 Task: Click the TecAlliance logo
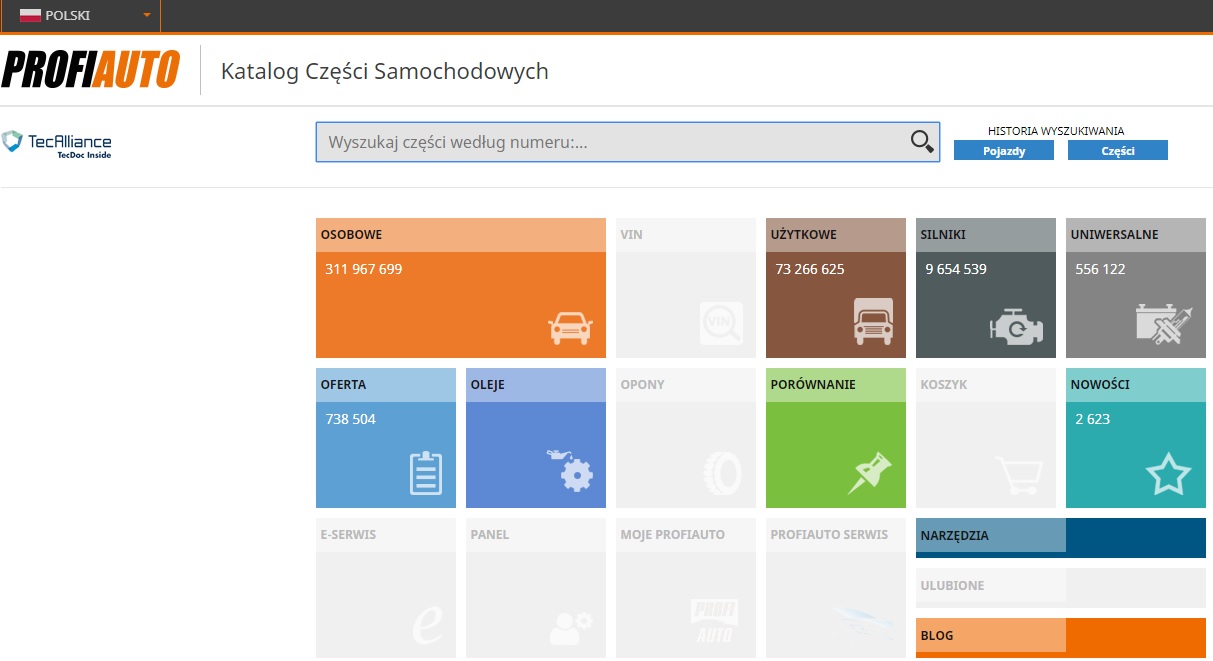[57, 144]
